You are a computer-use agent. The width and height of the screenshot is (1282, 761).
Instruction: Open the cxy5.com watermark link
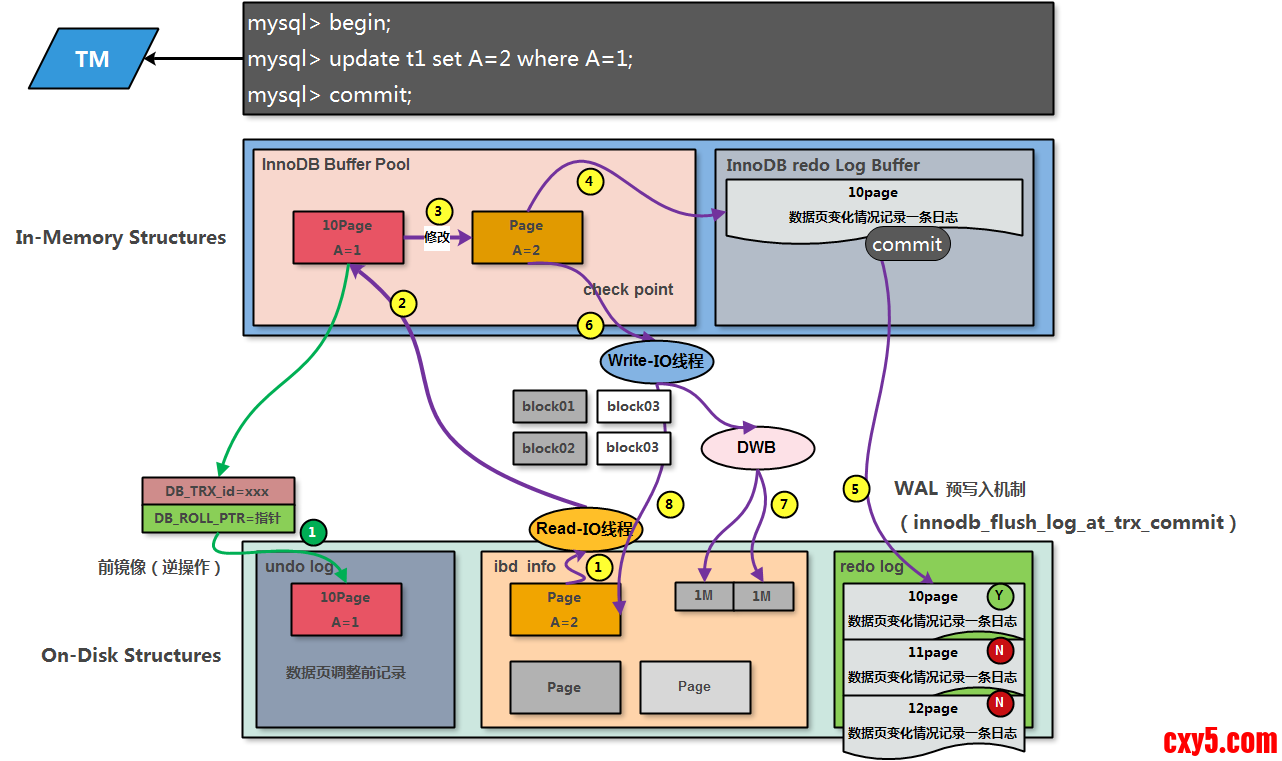coord(1220,741)
